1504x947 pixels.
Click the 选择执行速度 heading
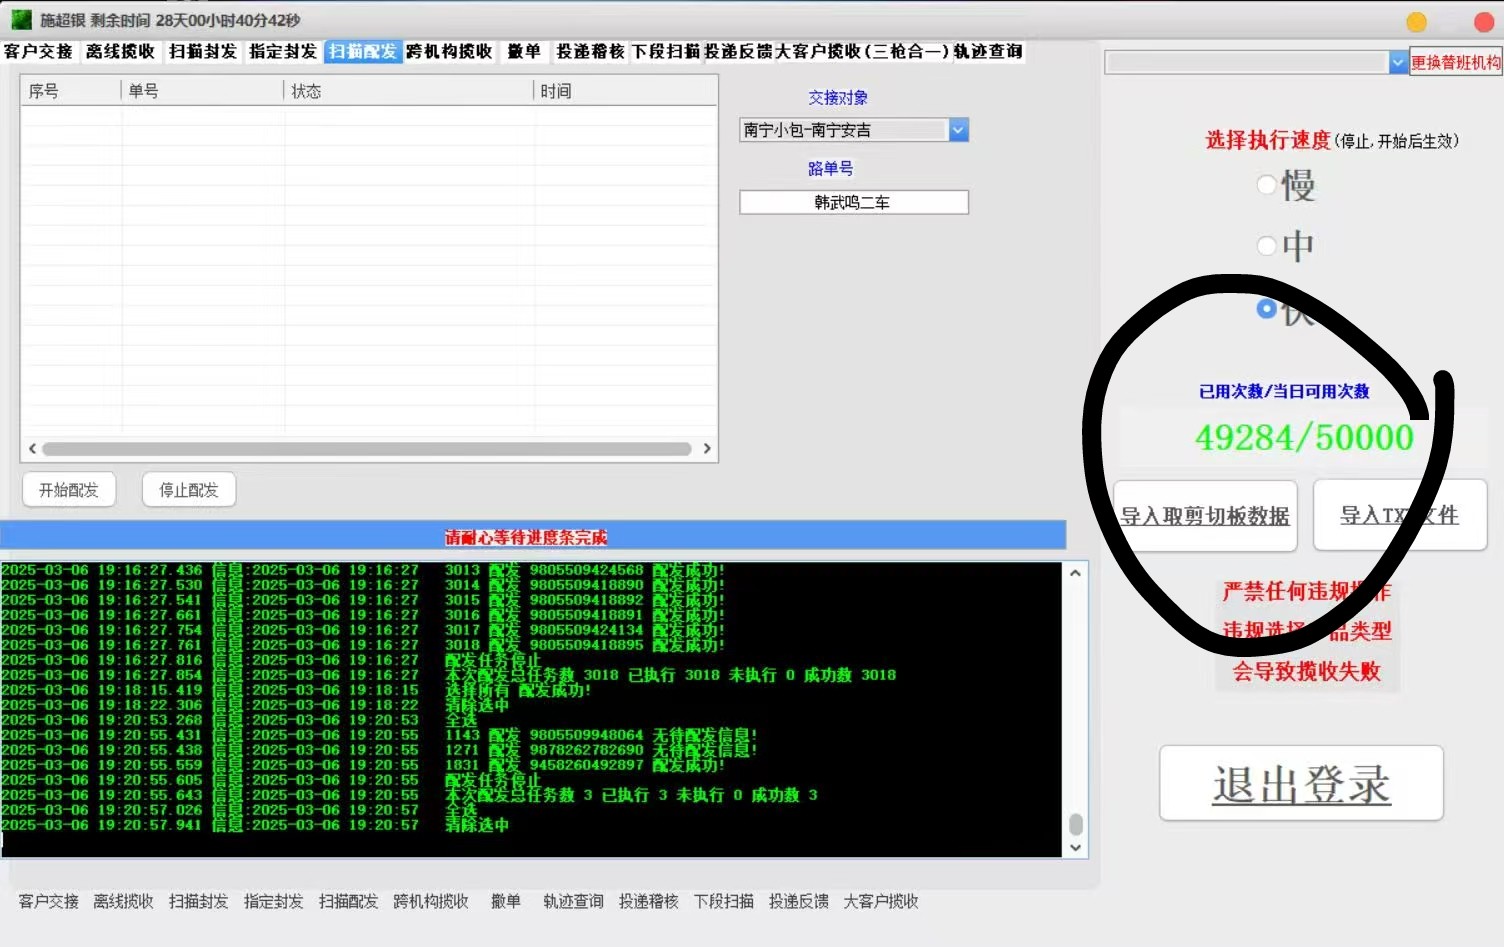point(1268,140)
